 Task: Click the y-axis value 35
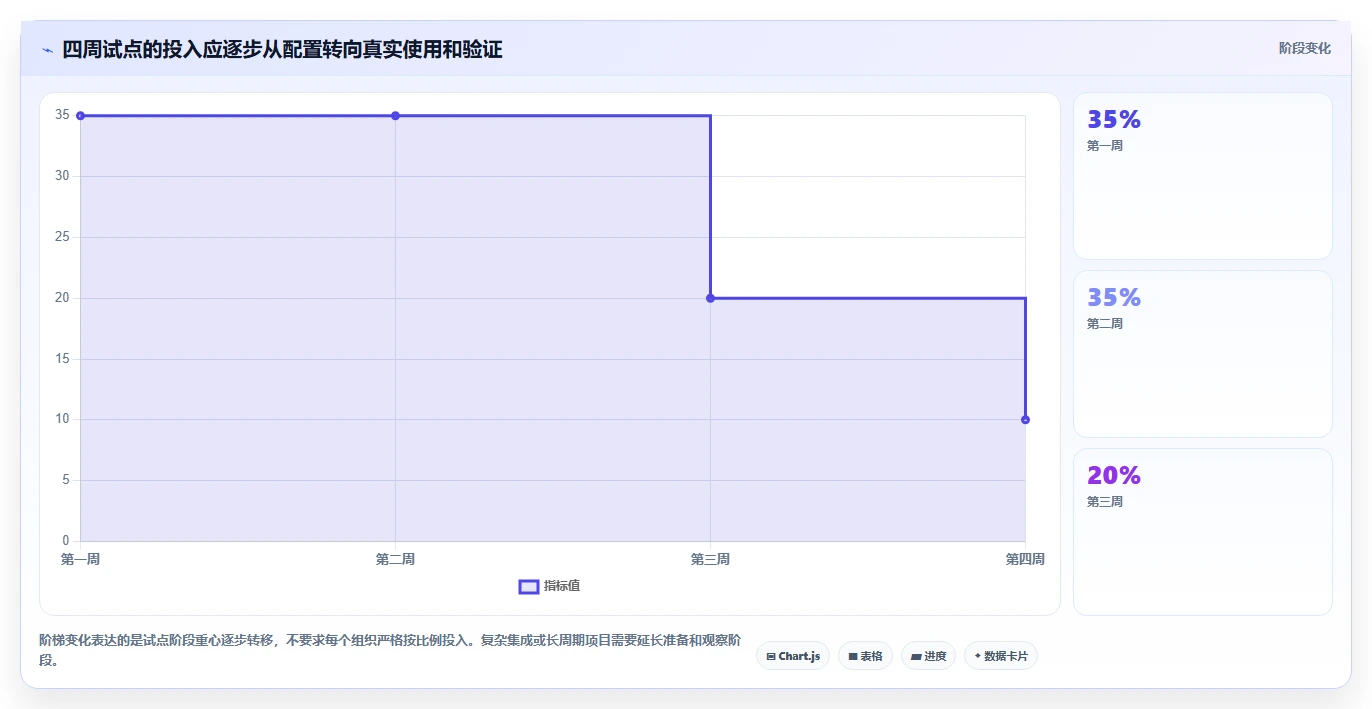pyautogui.click(x=62, y=115)
